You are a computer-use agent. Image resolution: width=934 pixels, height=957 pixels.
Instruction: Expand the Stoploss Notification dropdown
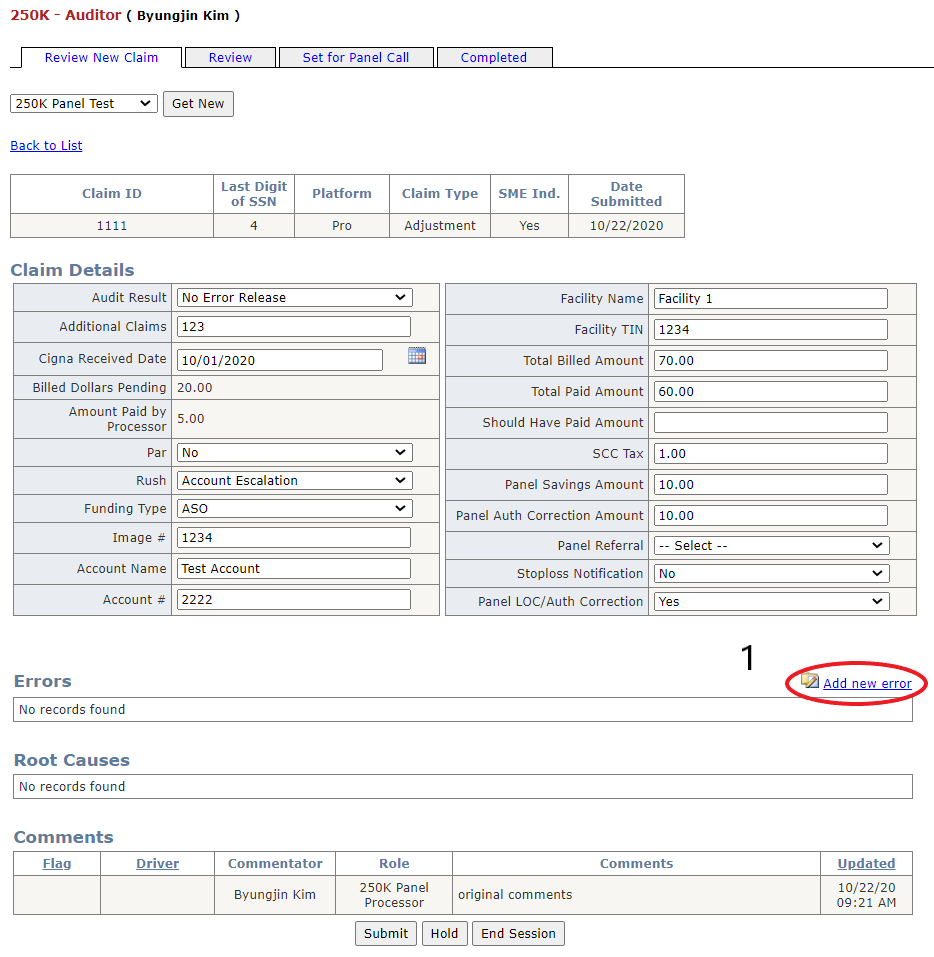(772, 574)
